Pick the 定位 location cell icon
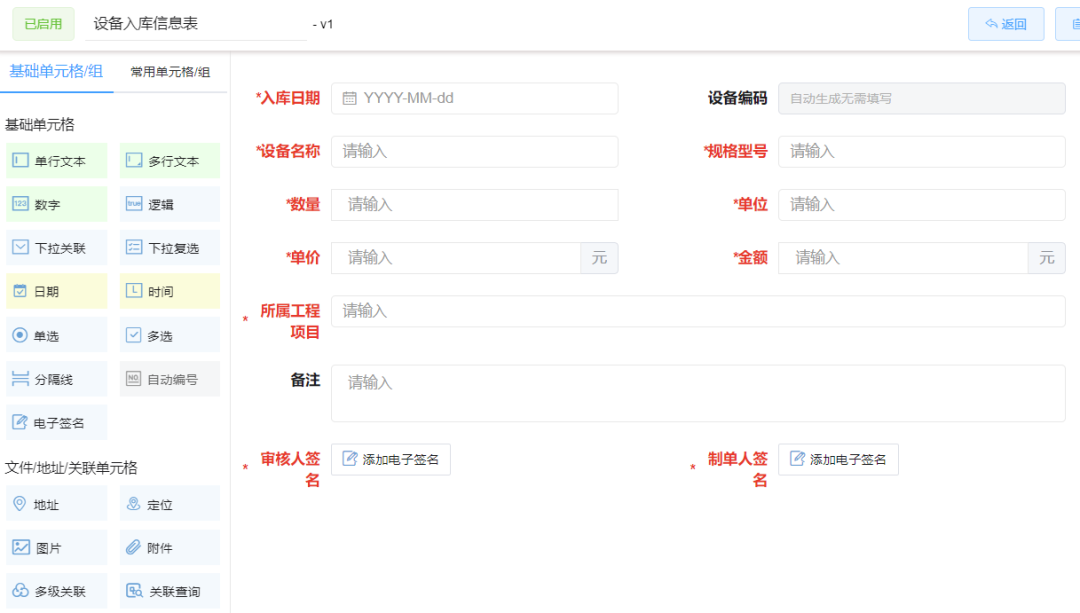Image resolution: width=1080 pixels, height=613 pixels. tap(134, 503)
